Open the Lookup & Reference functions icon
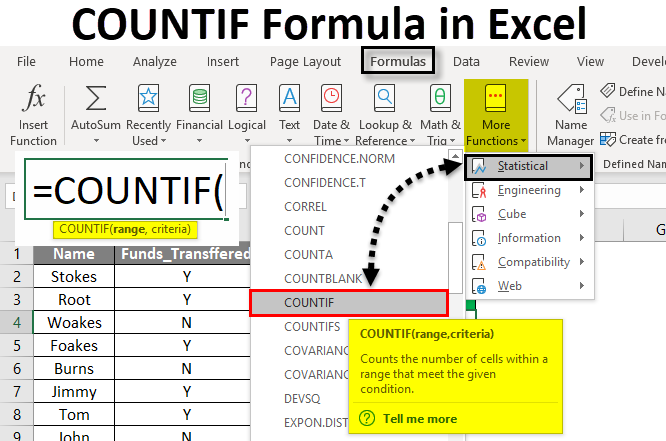This screenshot has width=666, height=441. pyautogui.click(x=384, y=98)
